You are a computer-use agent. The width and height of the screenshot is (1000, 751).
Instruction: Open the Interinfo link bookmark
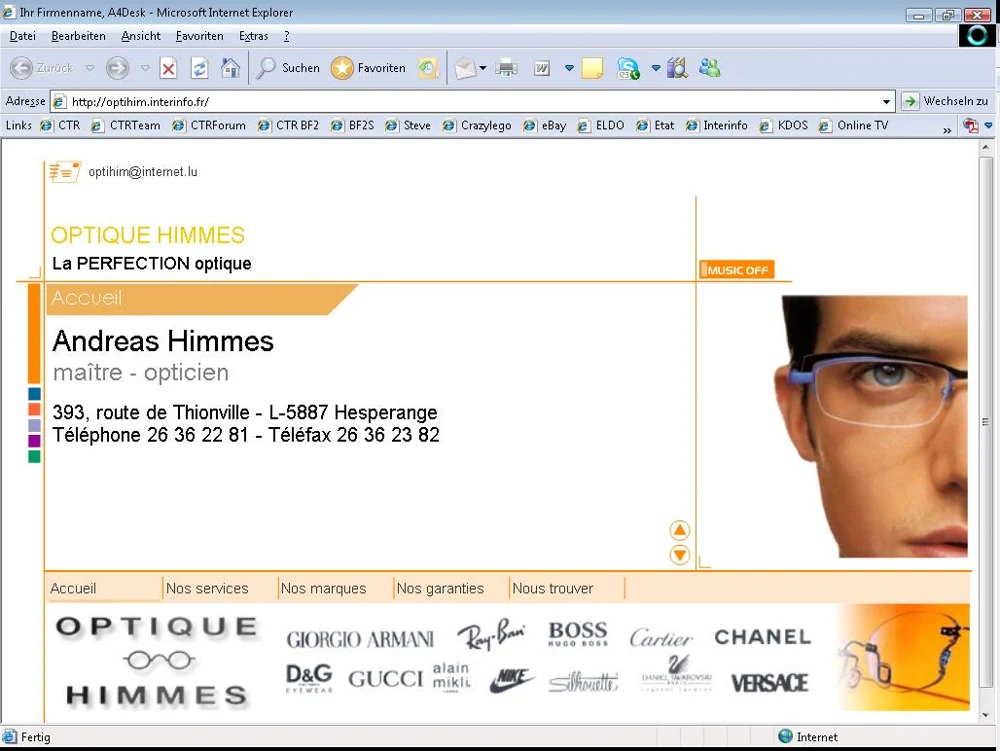[x=717, y=126]
